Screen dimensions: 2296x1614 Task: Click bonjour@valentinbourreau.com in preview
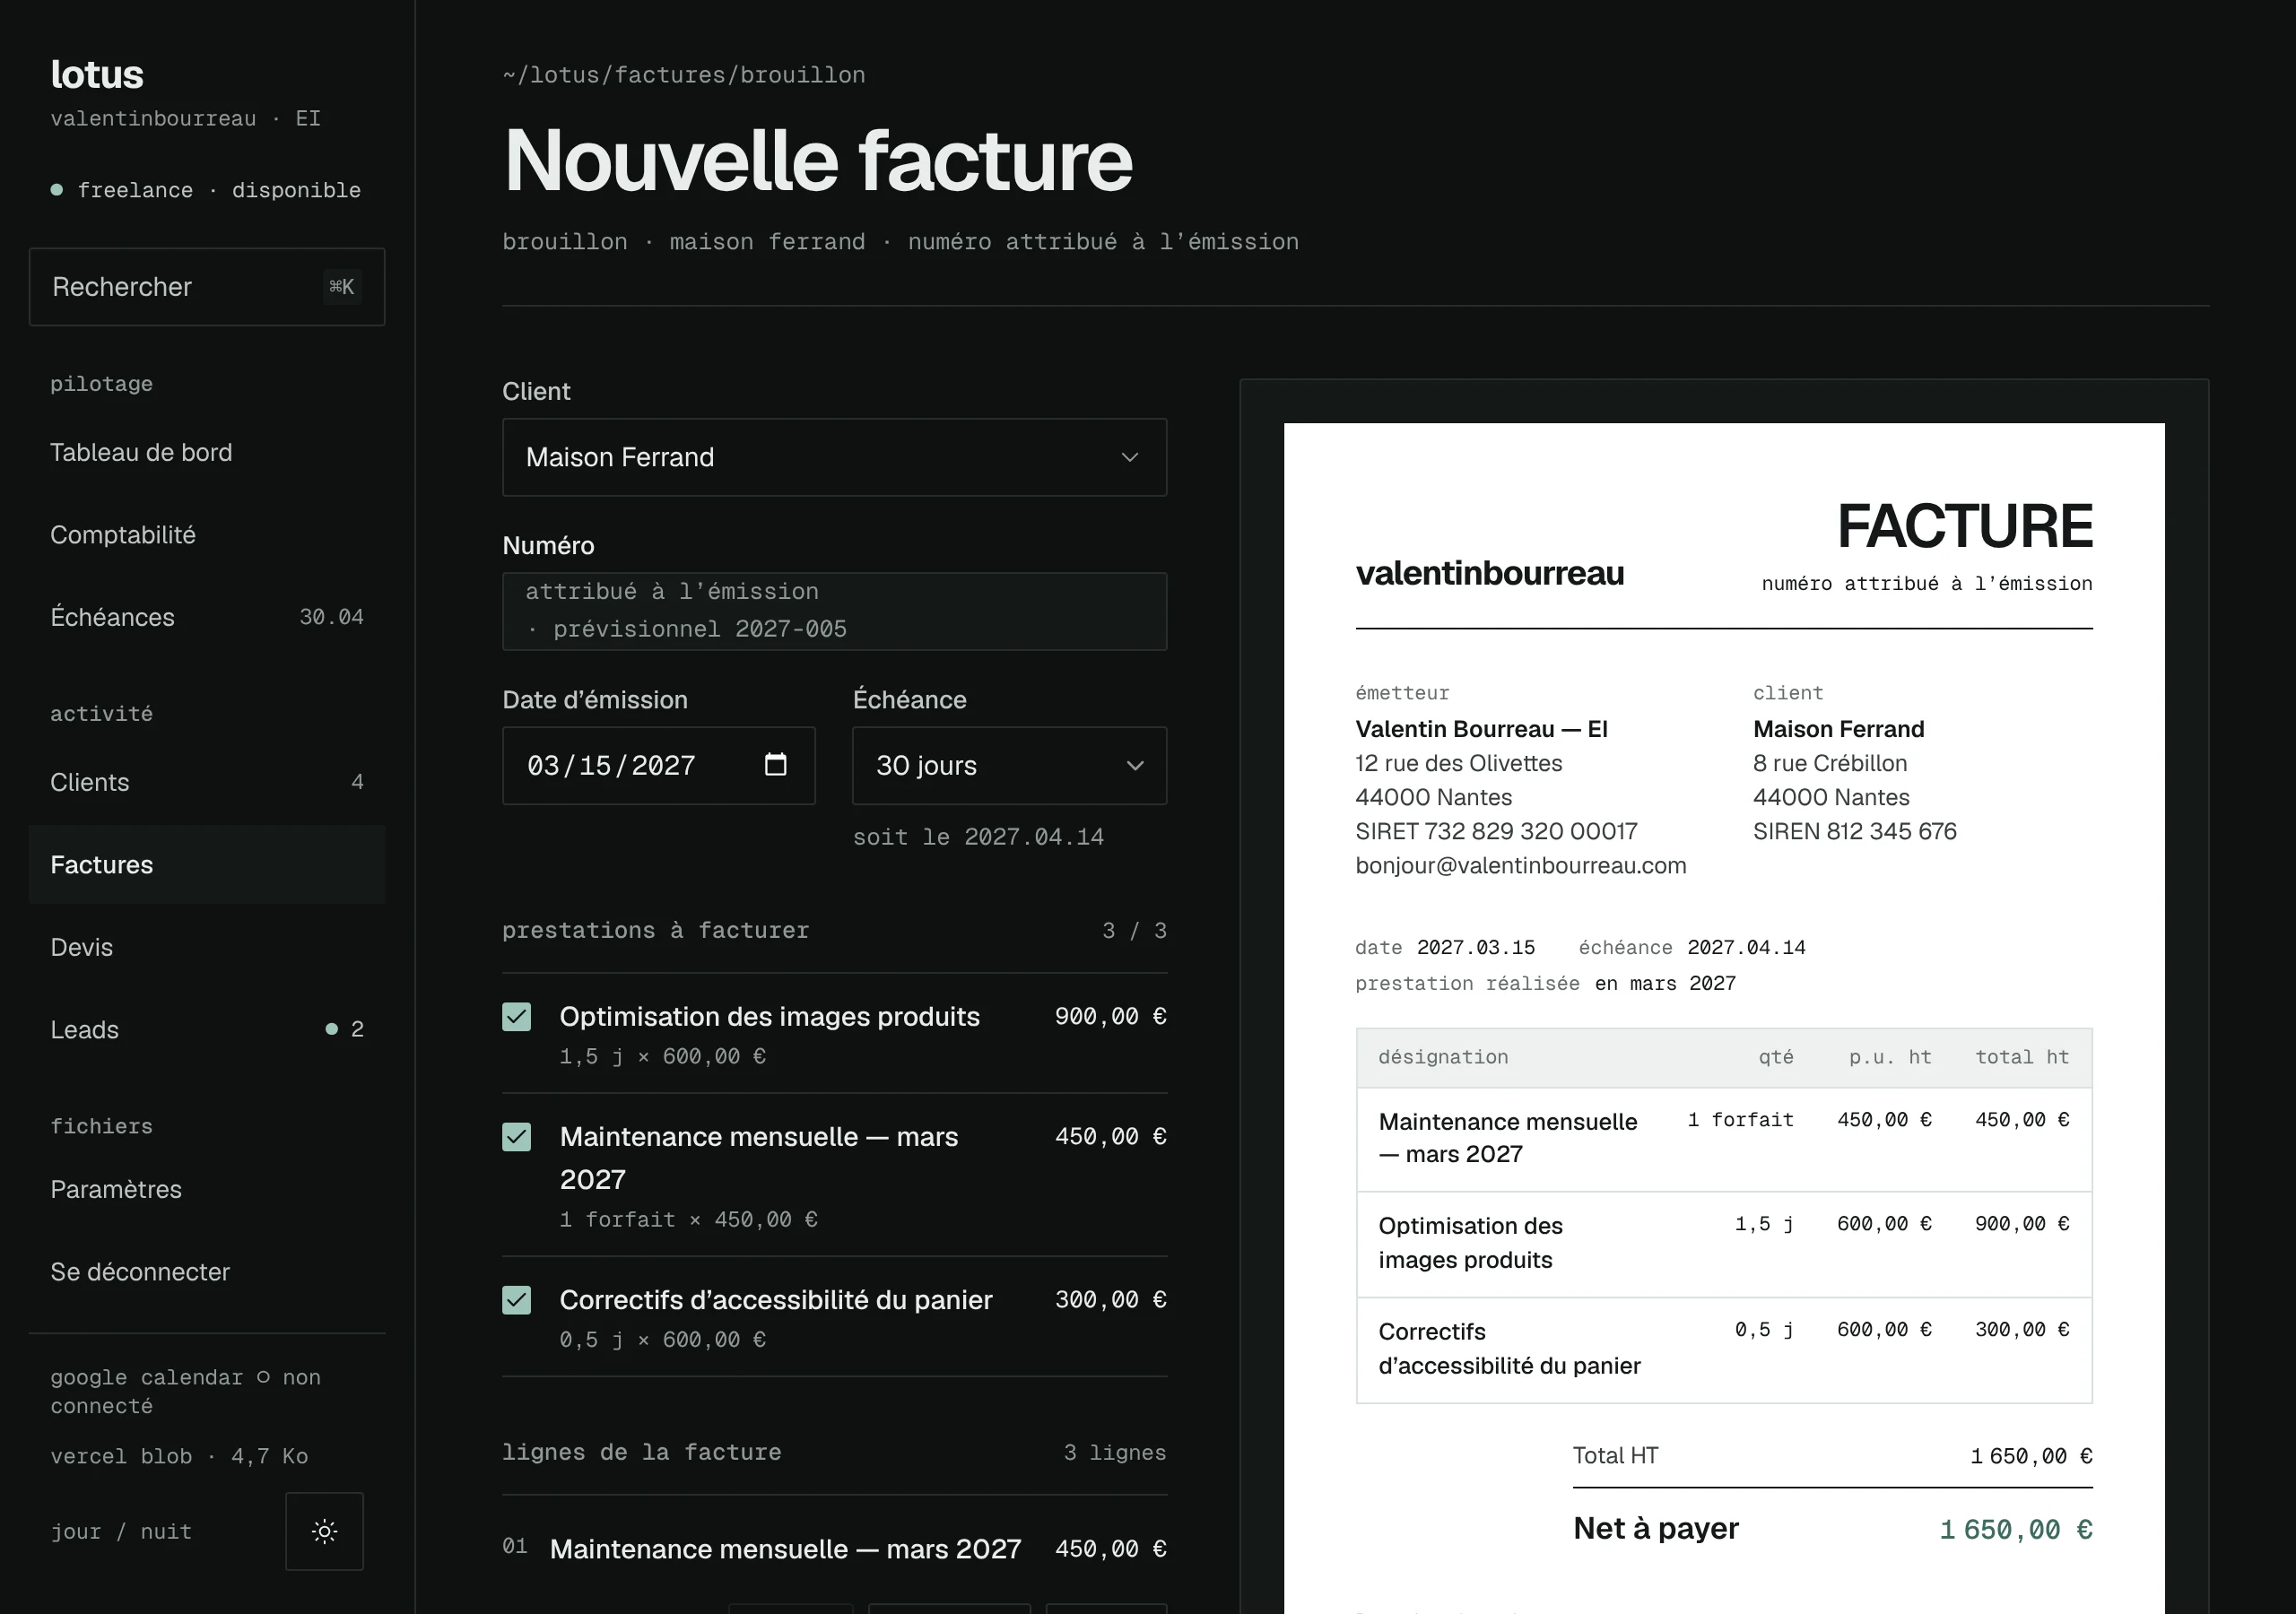[x=1520, y=865]
